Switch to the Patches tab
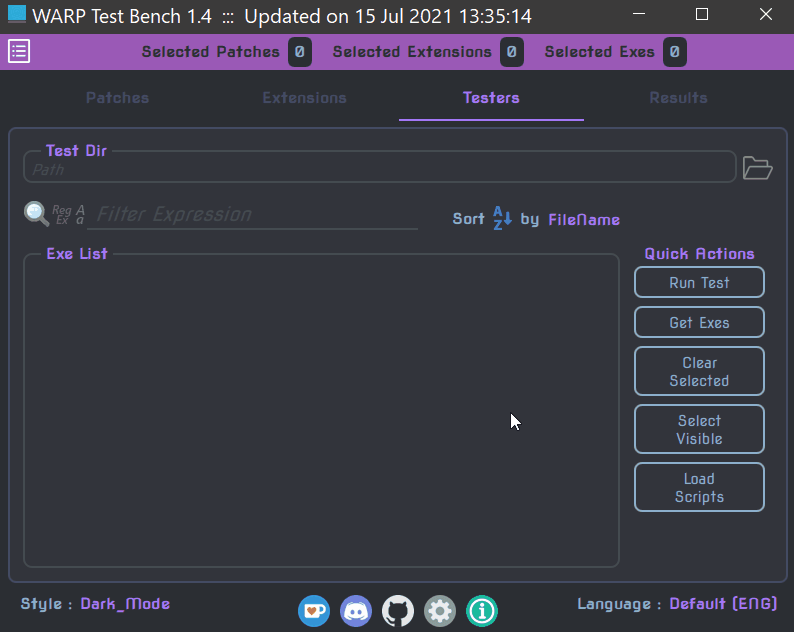 coord(117,98)
